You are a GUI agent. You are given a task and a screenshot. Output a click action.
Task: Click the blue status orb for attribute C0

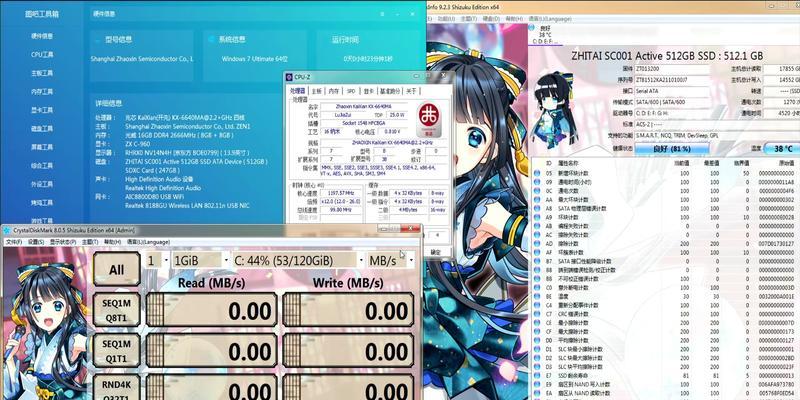(537, 288)
